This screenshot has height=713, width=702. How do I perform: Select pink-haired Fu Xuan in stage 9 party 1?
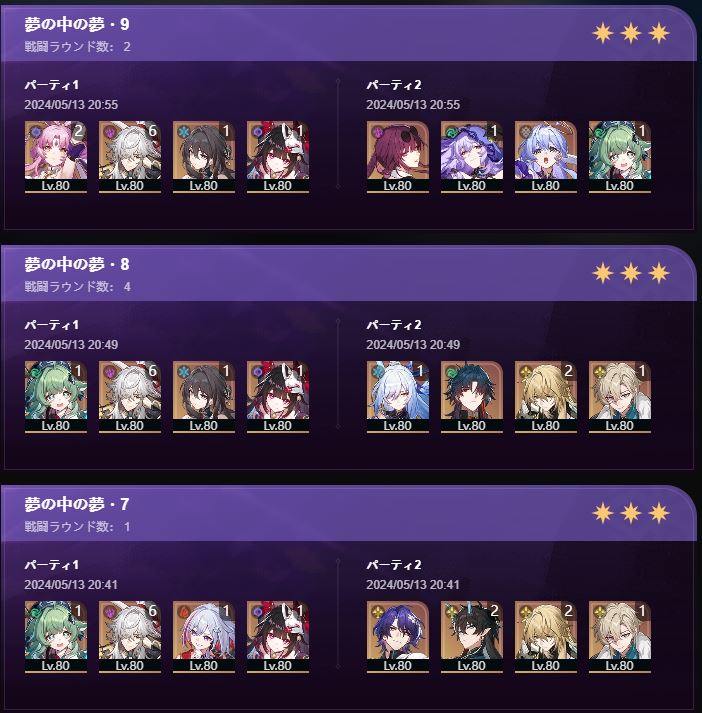pyautogui.click(x=55, y=157)
